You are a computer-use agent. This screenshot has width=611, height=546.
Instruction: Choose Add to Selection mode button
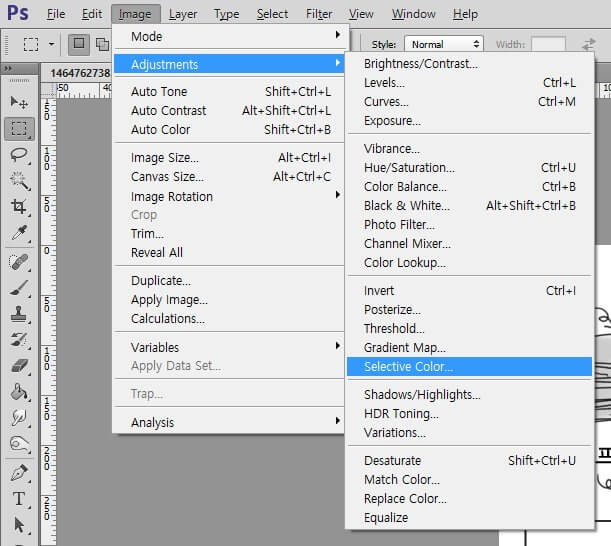click(102, 44)
